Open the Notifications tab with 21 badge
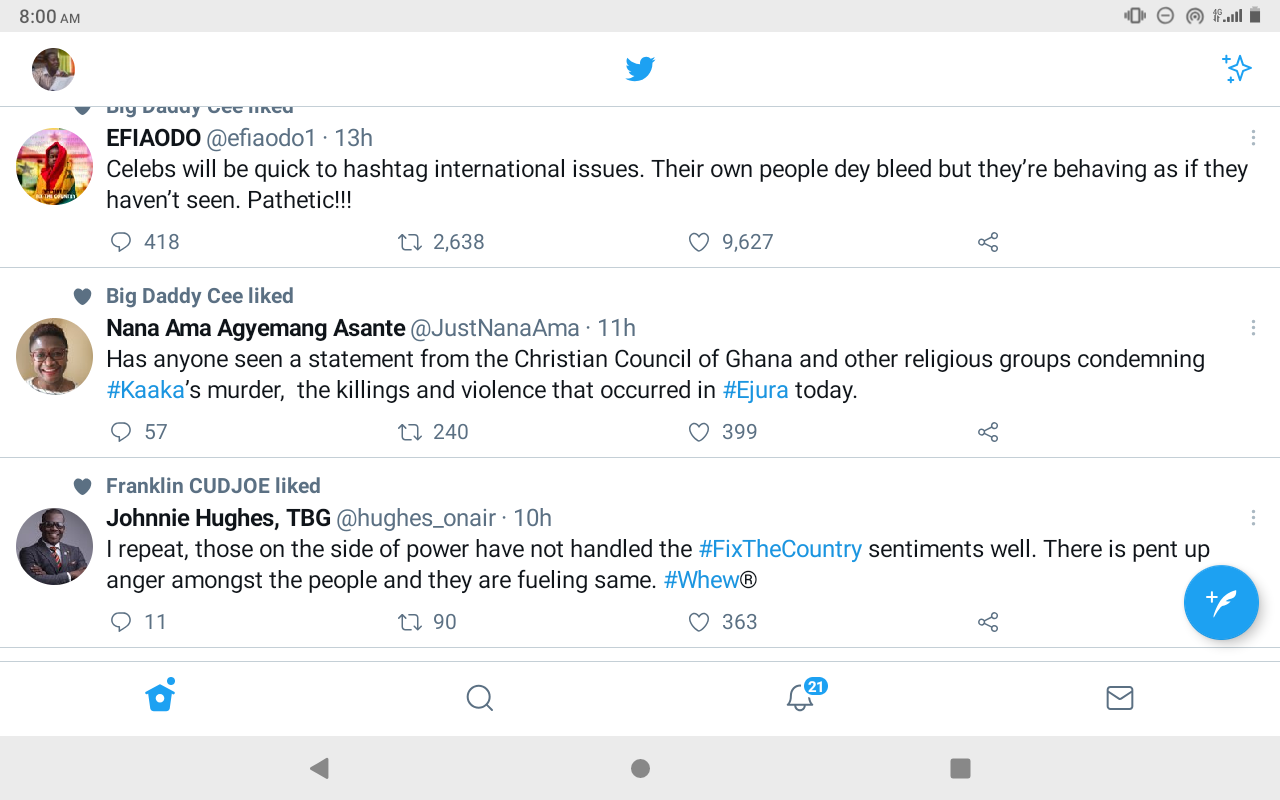1280x800 pixels. point(800,697)
